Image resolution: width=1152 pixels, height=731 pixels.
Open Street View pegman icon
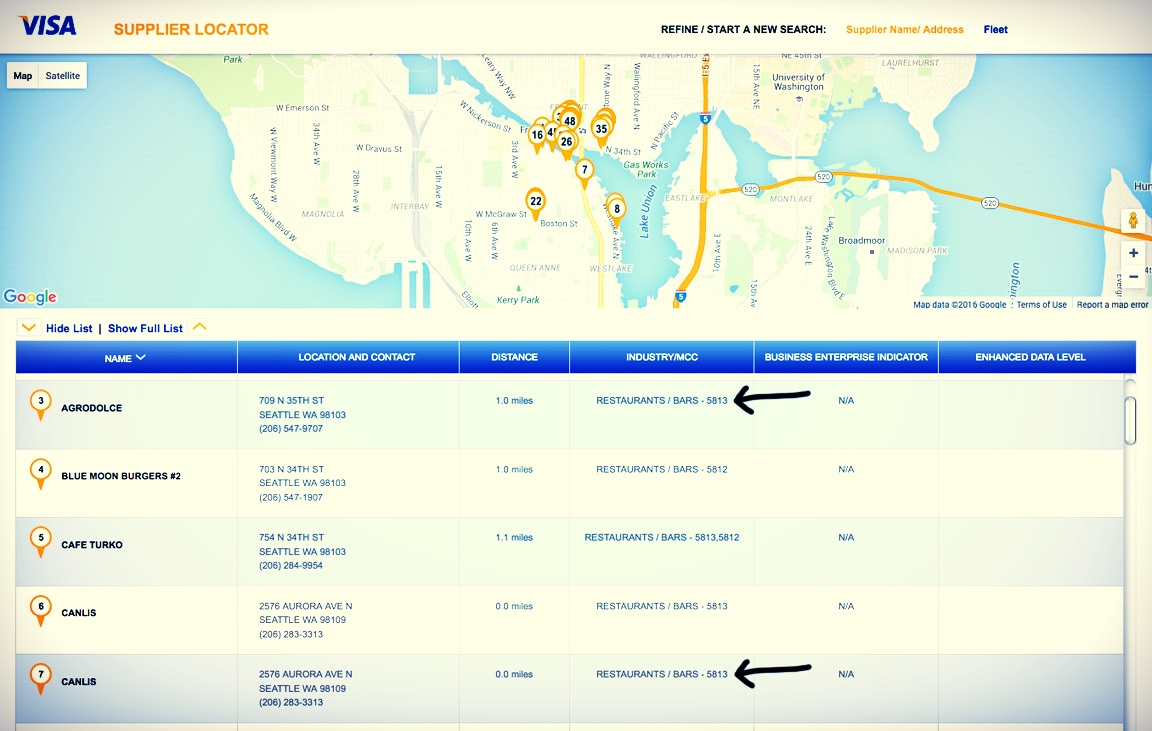[x=1133, y=220]
